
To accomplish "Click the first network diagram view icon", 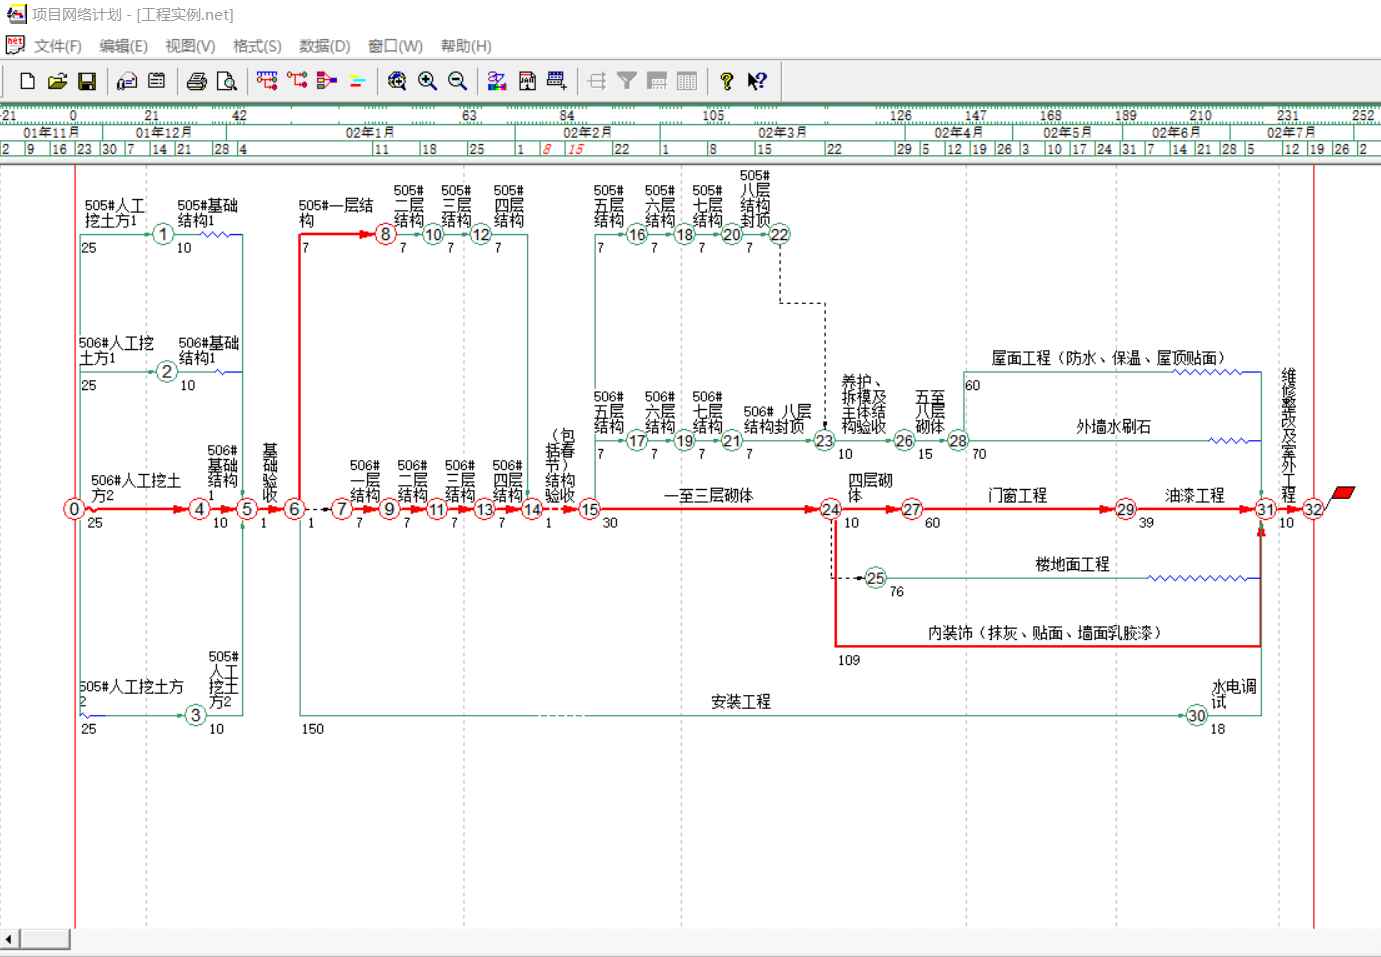I will point(267,81).
